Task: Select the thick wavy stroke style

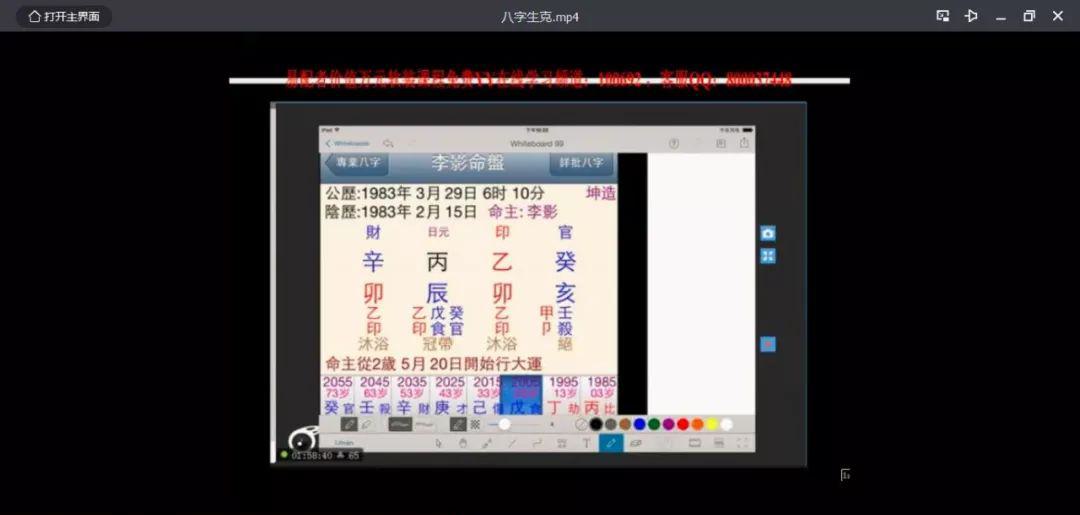Action: click(x=400, y=424)
